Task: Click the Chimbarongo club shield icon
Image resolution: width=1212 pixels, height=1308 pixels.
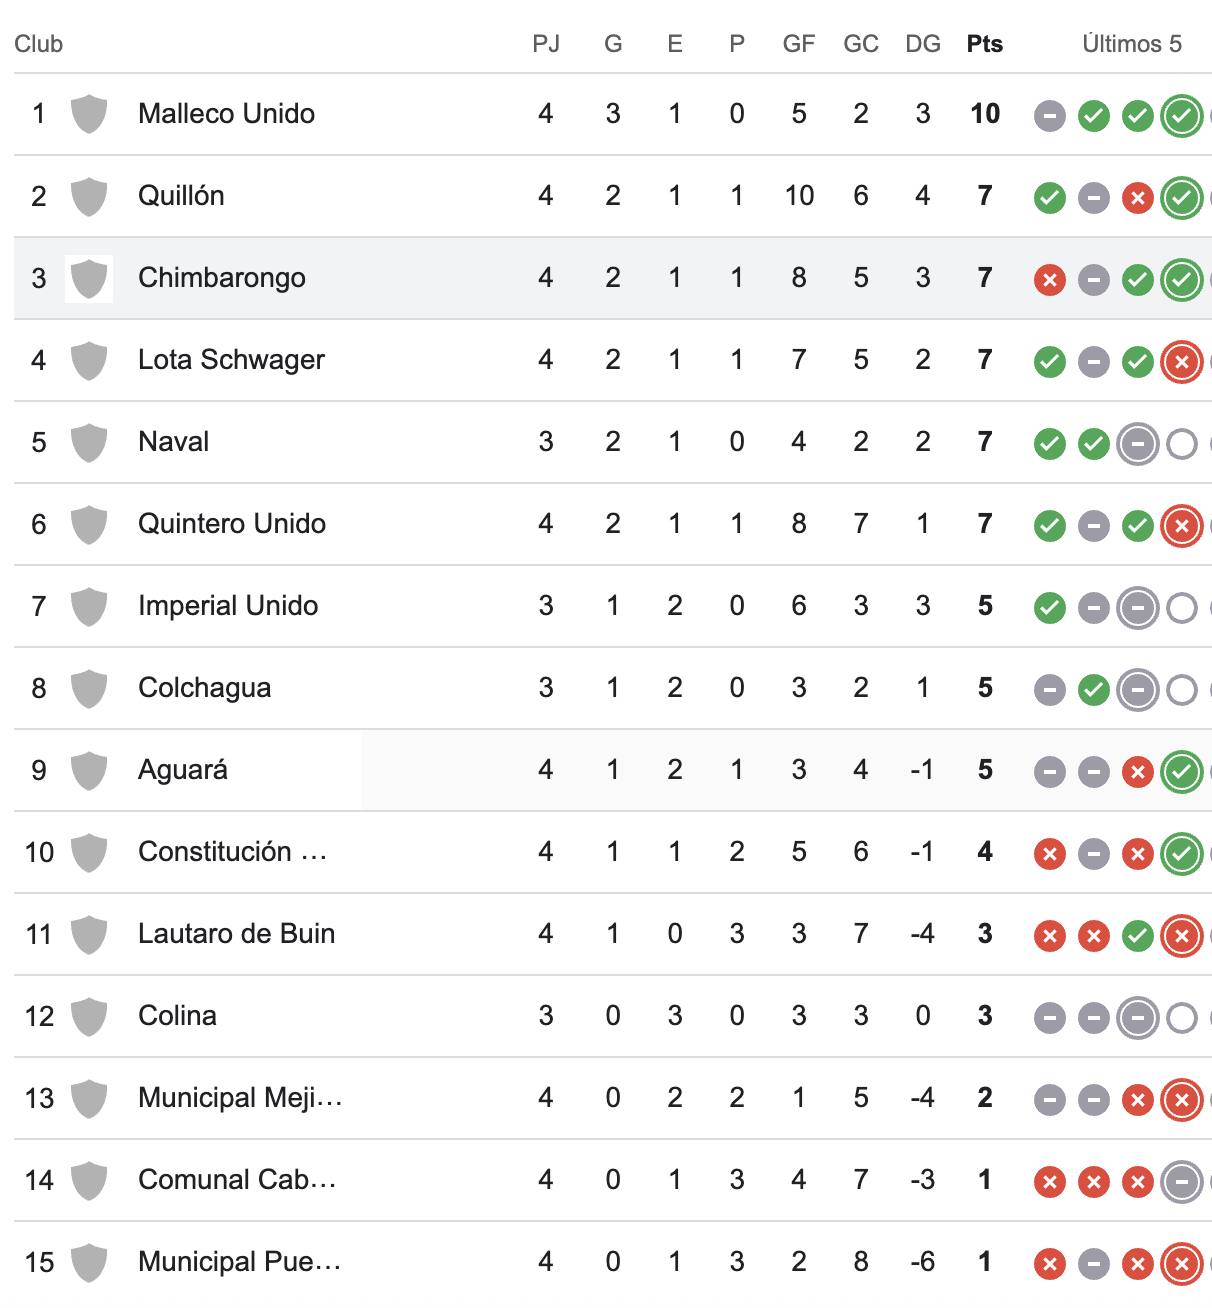Action: point(89,278)
